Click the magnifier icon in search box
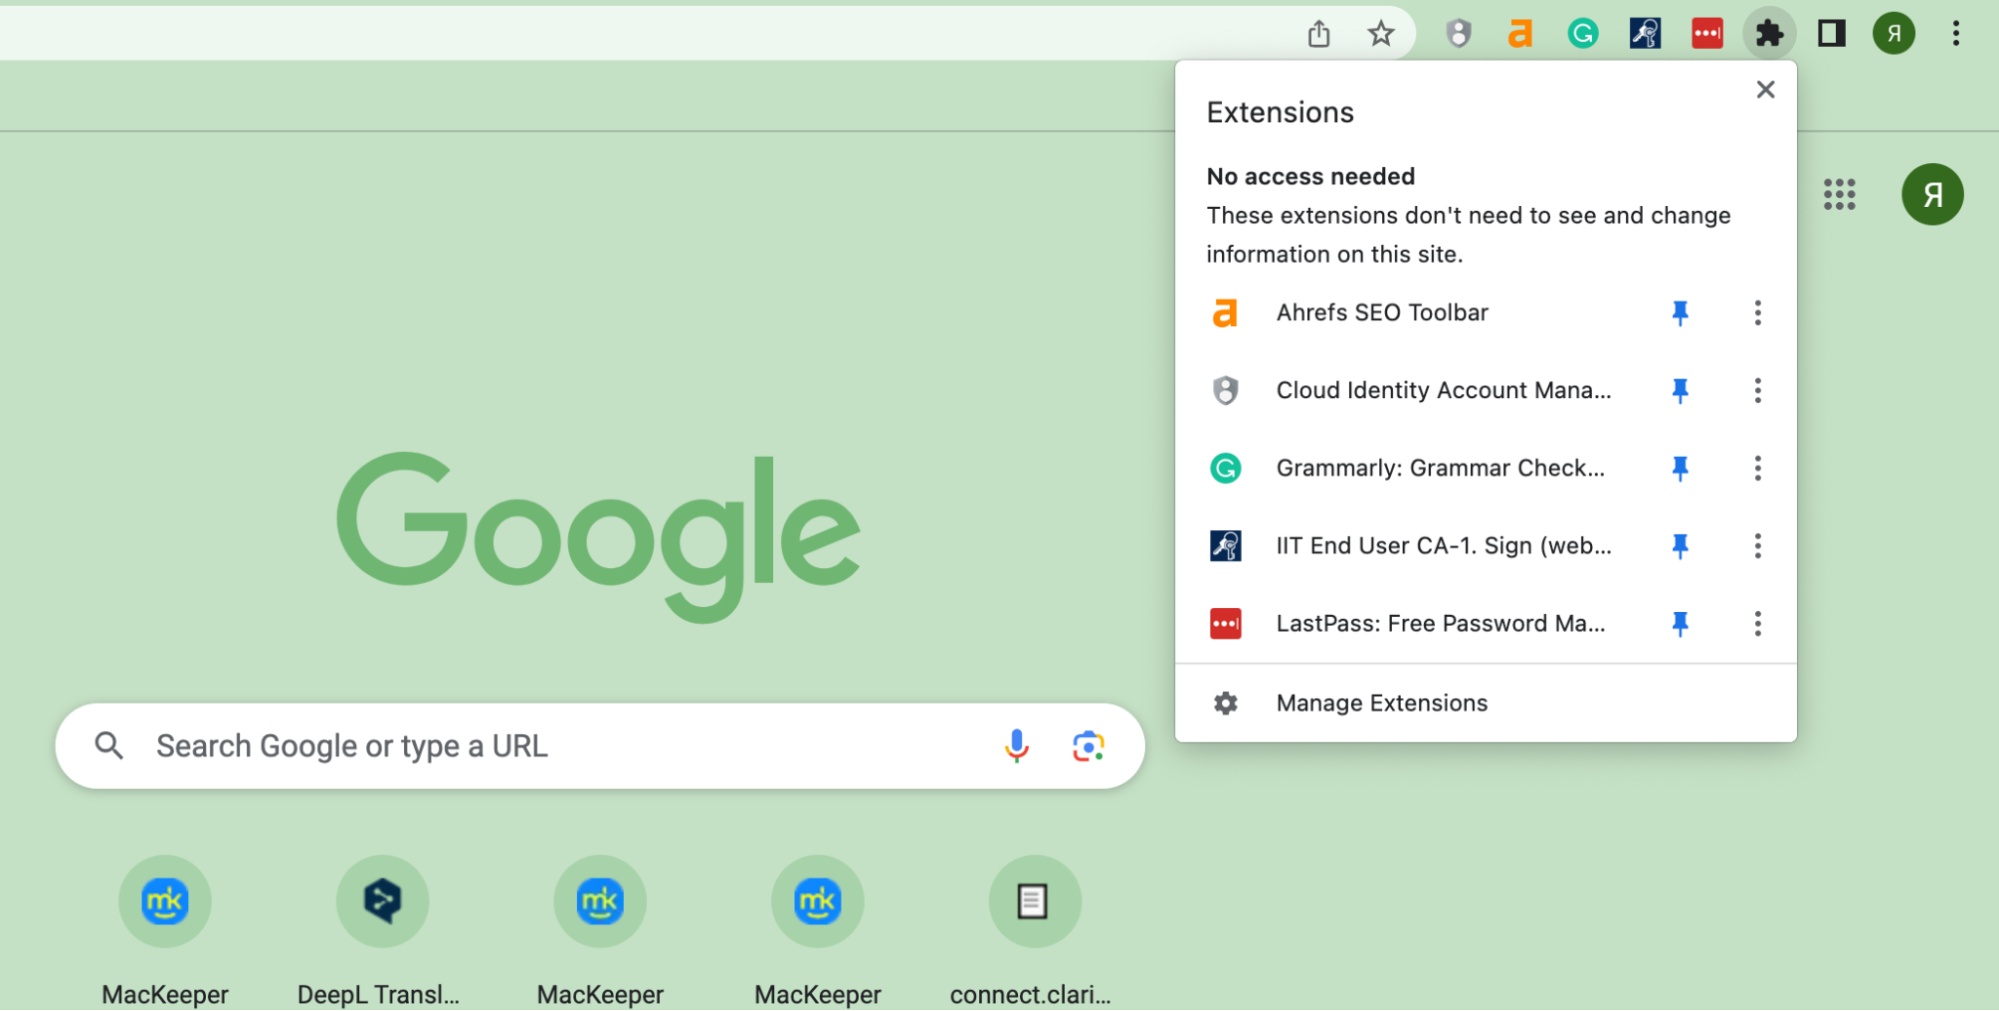 tap(109, 746)
